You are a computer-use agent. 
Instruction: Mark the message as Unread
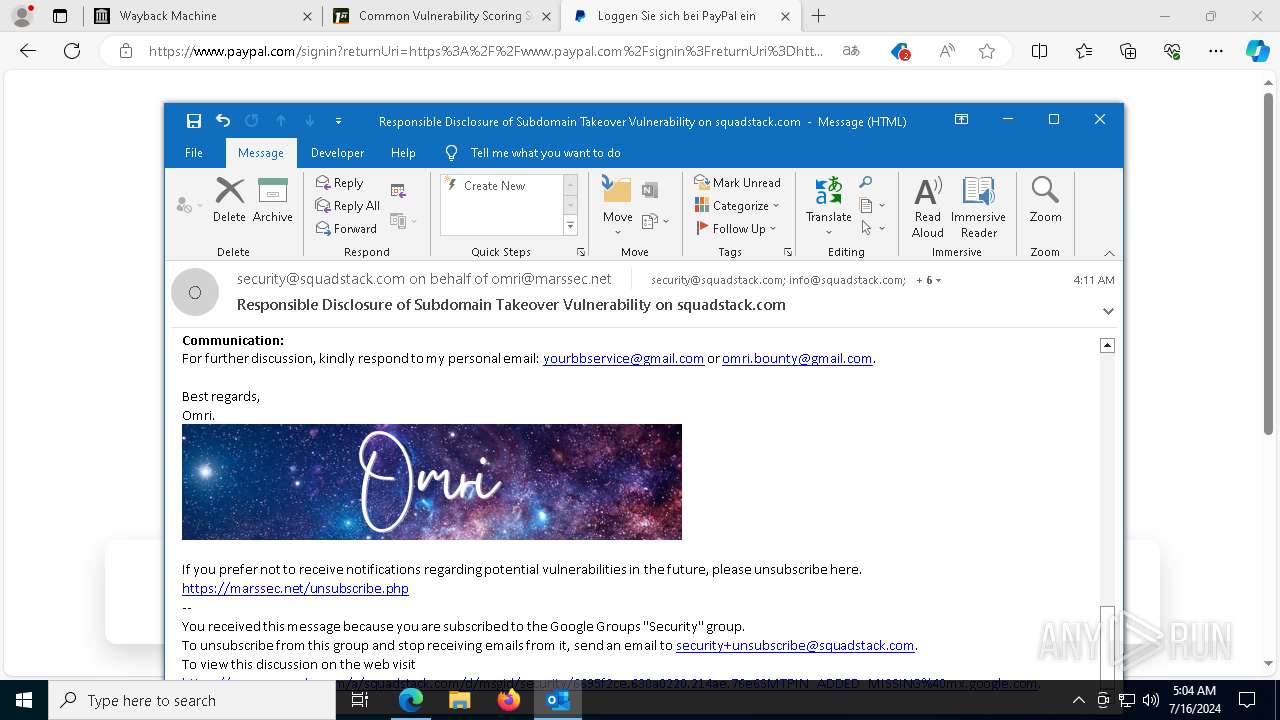coord(738,183)
